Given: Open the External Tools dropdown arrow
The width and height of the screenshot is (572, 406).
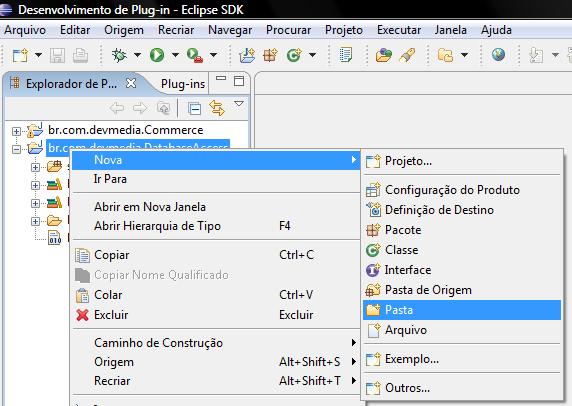Looking at the screenshot, I should coord(213,55).
